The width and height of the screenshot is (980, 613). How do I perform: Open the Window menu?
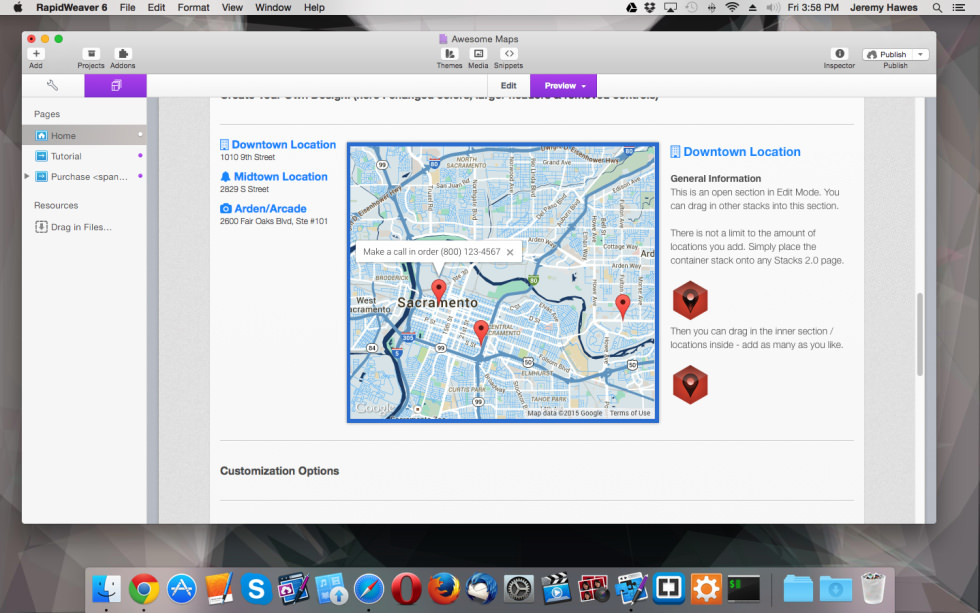pyautogui.click(x=273, y=7)
